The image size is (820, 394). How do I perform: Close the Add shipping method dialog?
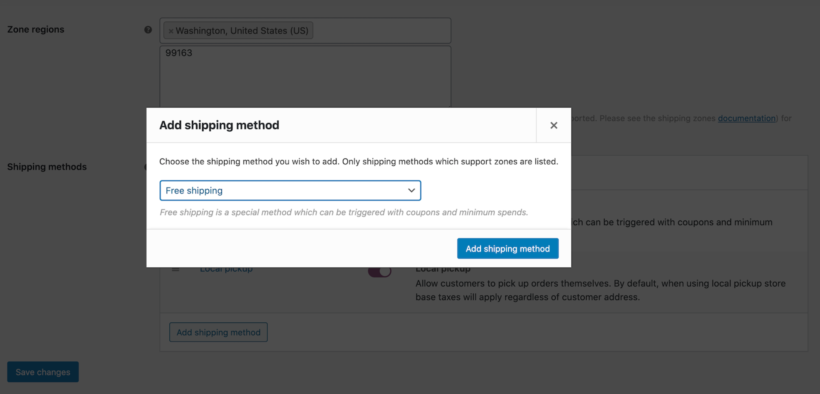[x=554, y=125]
